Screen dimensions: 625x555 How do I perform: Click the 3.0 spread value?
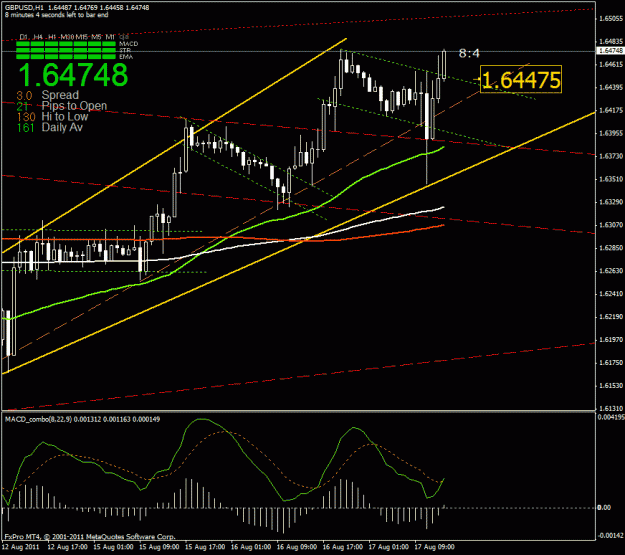pyautogui.click(x=24, y=95)
